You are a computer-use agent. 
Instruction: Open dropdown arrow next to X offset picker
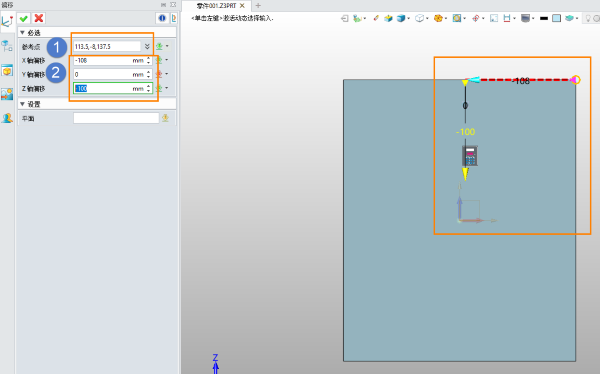pos(167,60)
